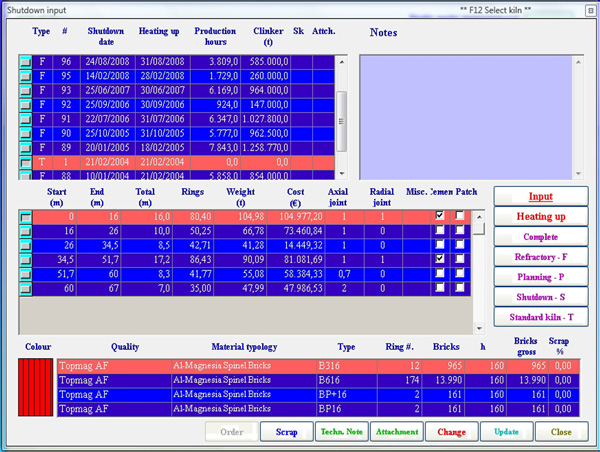Click Notes scrollbar up arrow

point(578,62)
